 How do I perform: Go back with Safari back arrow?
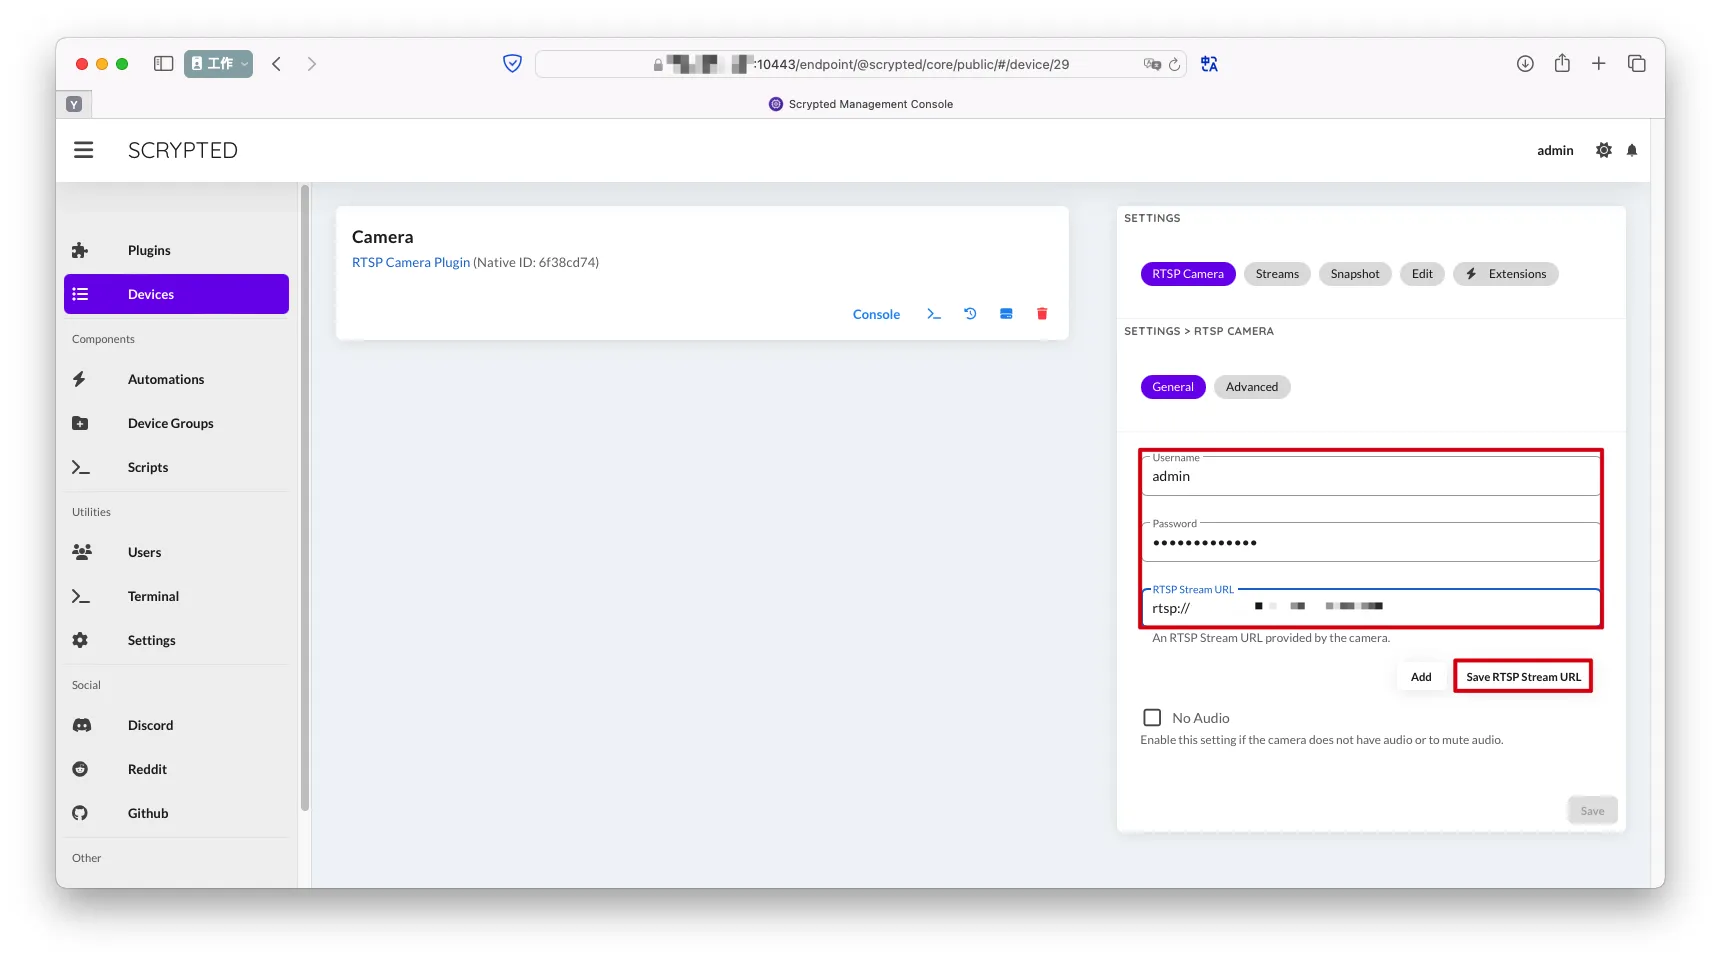(277, 64)
